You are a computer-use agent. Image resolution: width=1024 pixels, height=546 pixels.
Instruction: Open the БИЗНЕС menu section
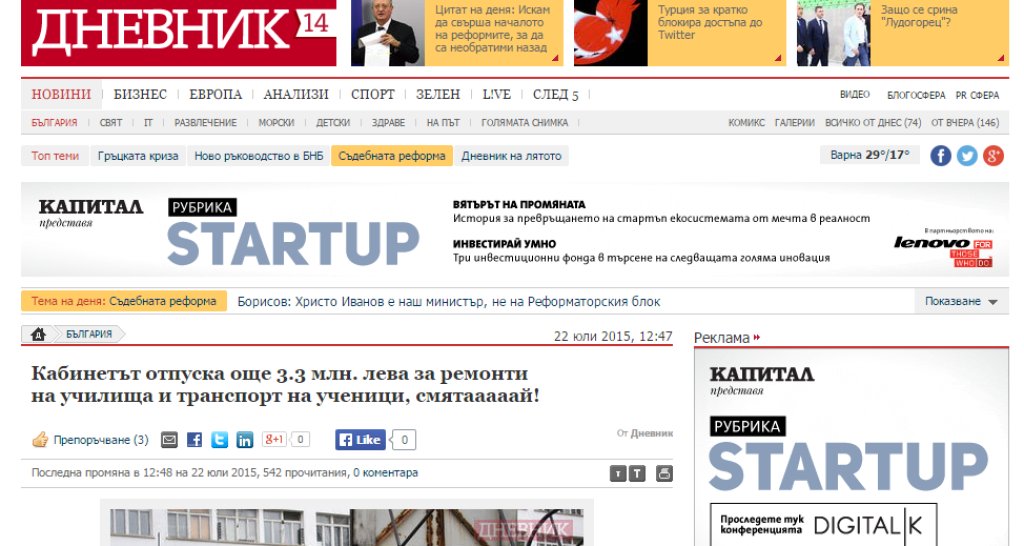[140, 95]
